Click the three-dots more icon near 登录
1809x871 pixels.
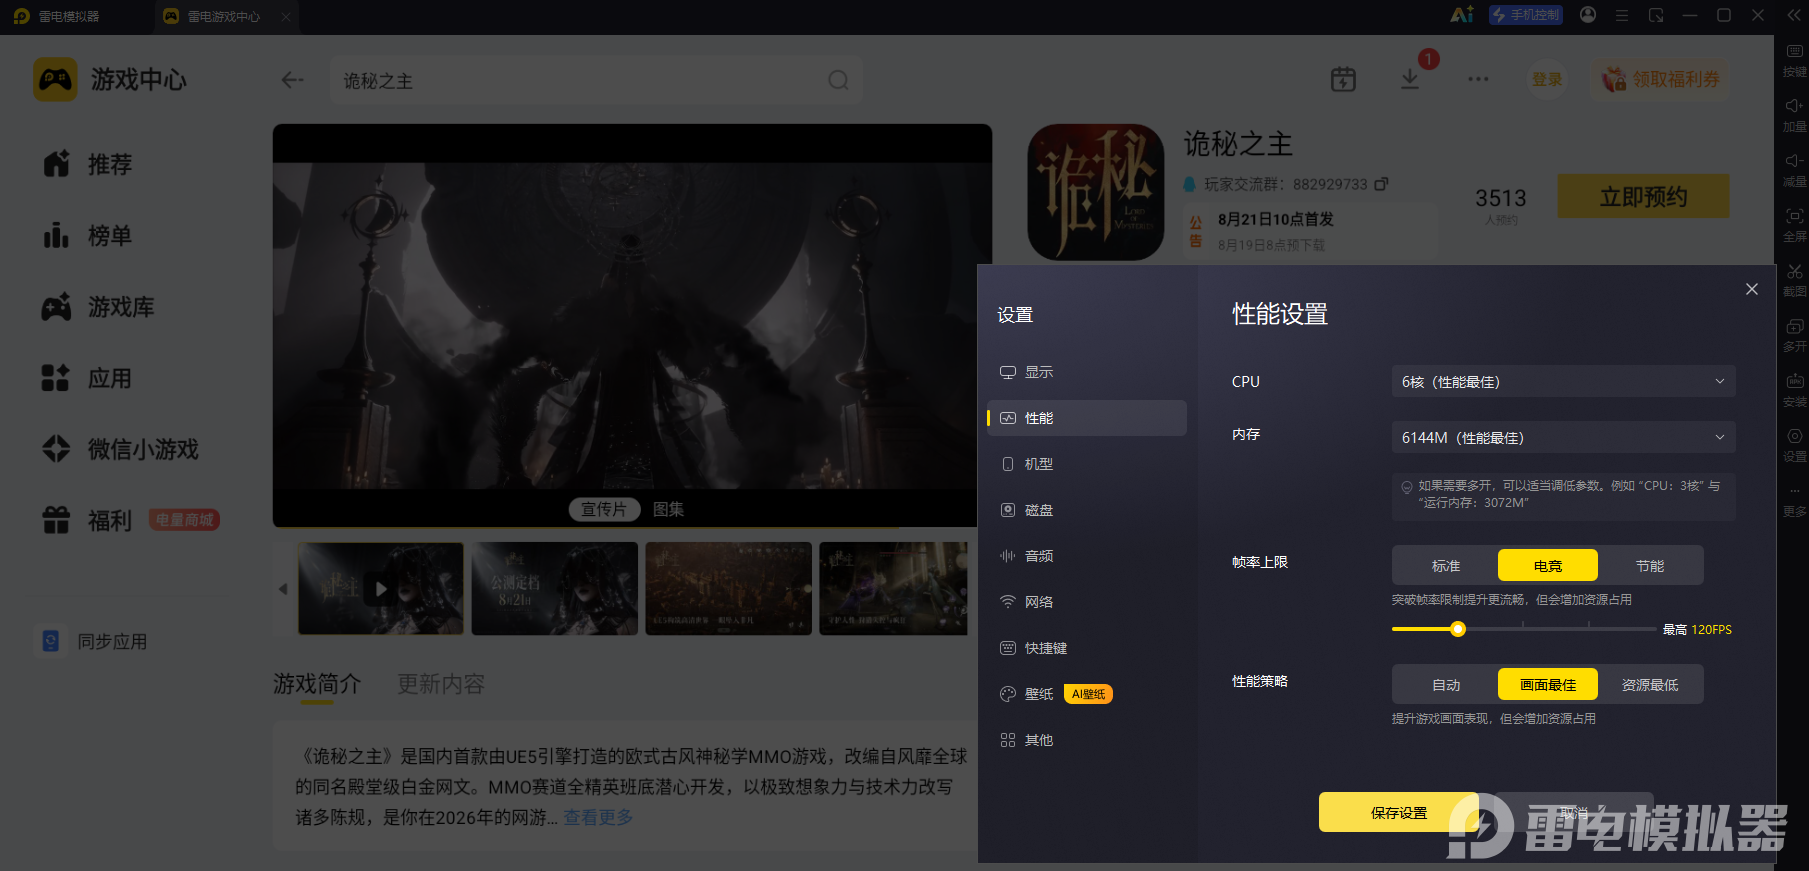click(x=1478, y=79)
